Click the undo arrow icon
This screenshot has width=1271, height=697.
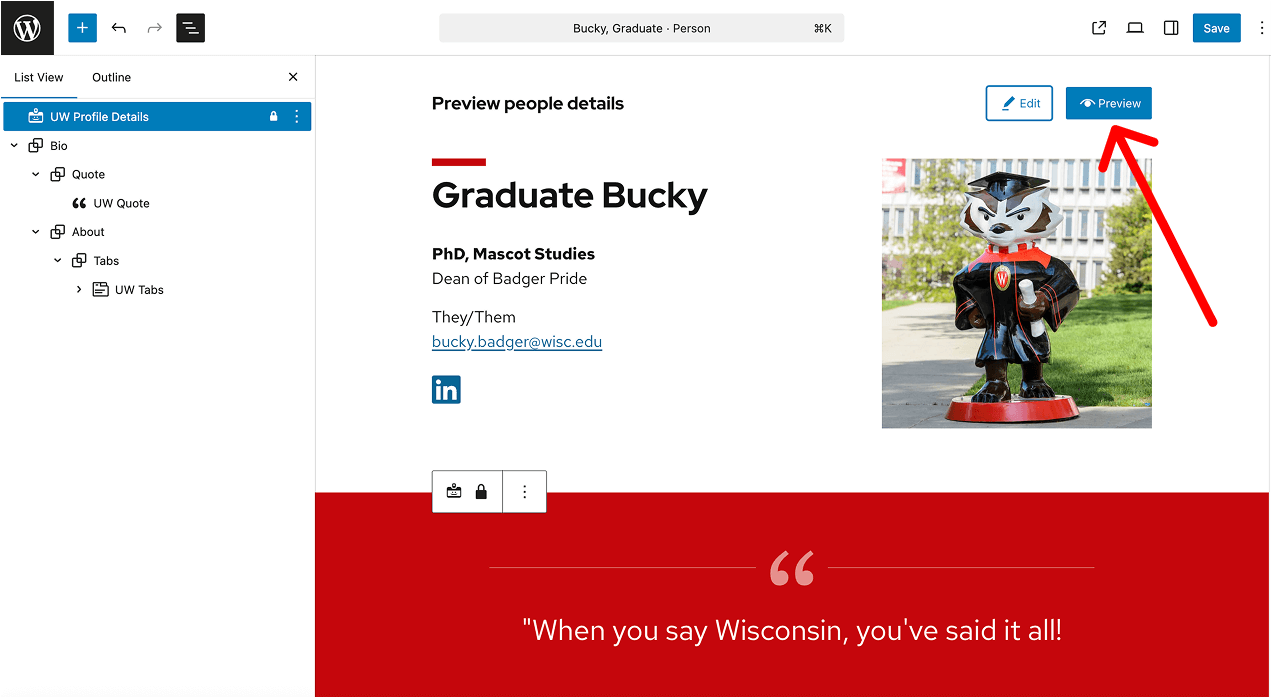(x=119, y=28)
